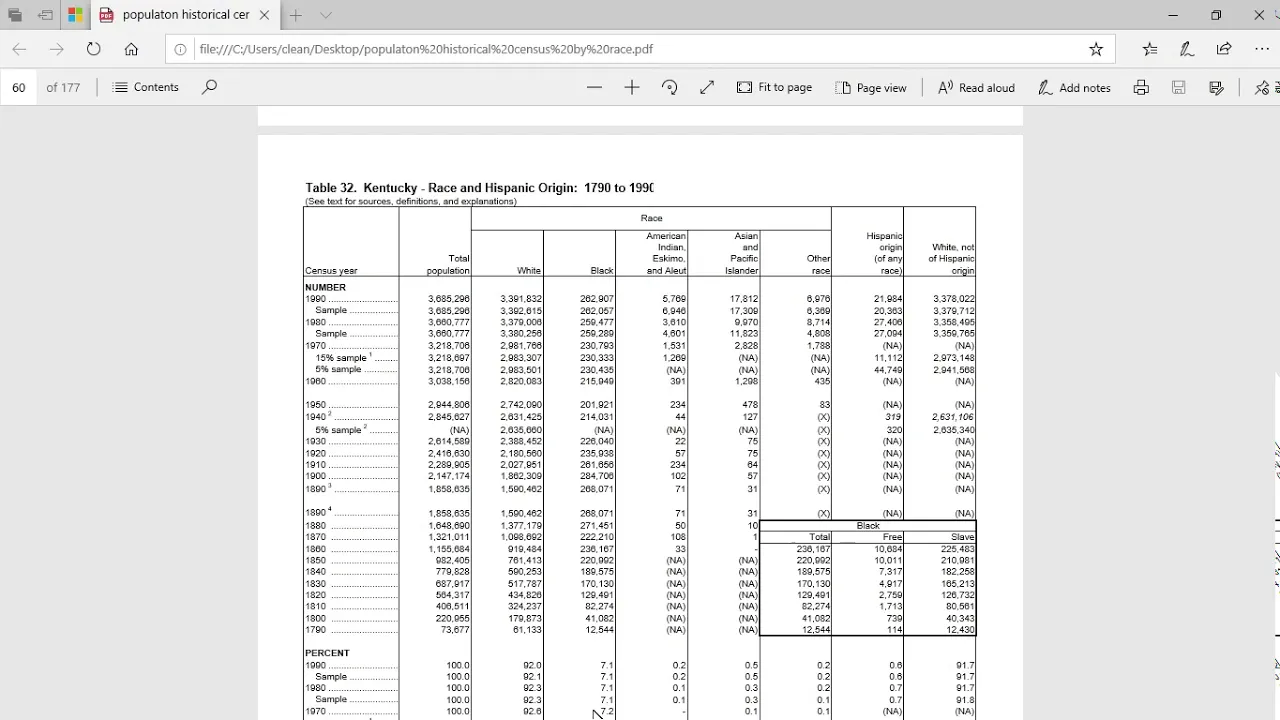Open the tabs you've set aside icon

[15, 15]
